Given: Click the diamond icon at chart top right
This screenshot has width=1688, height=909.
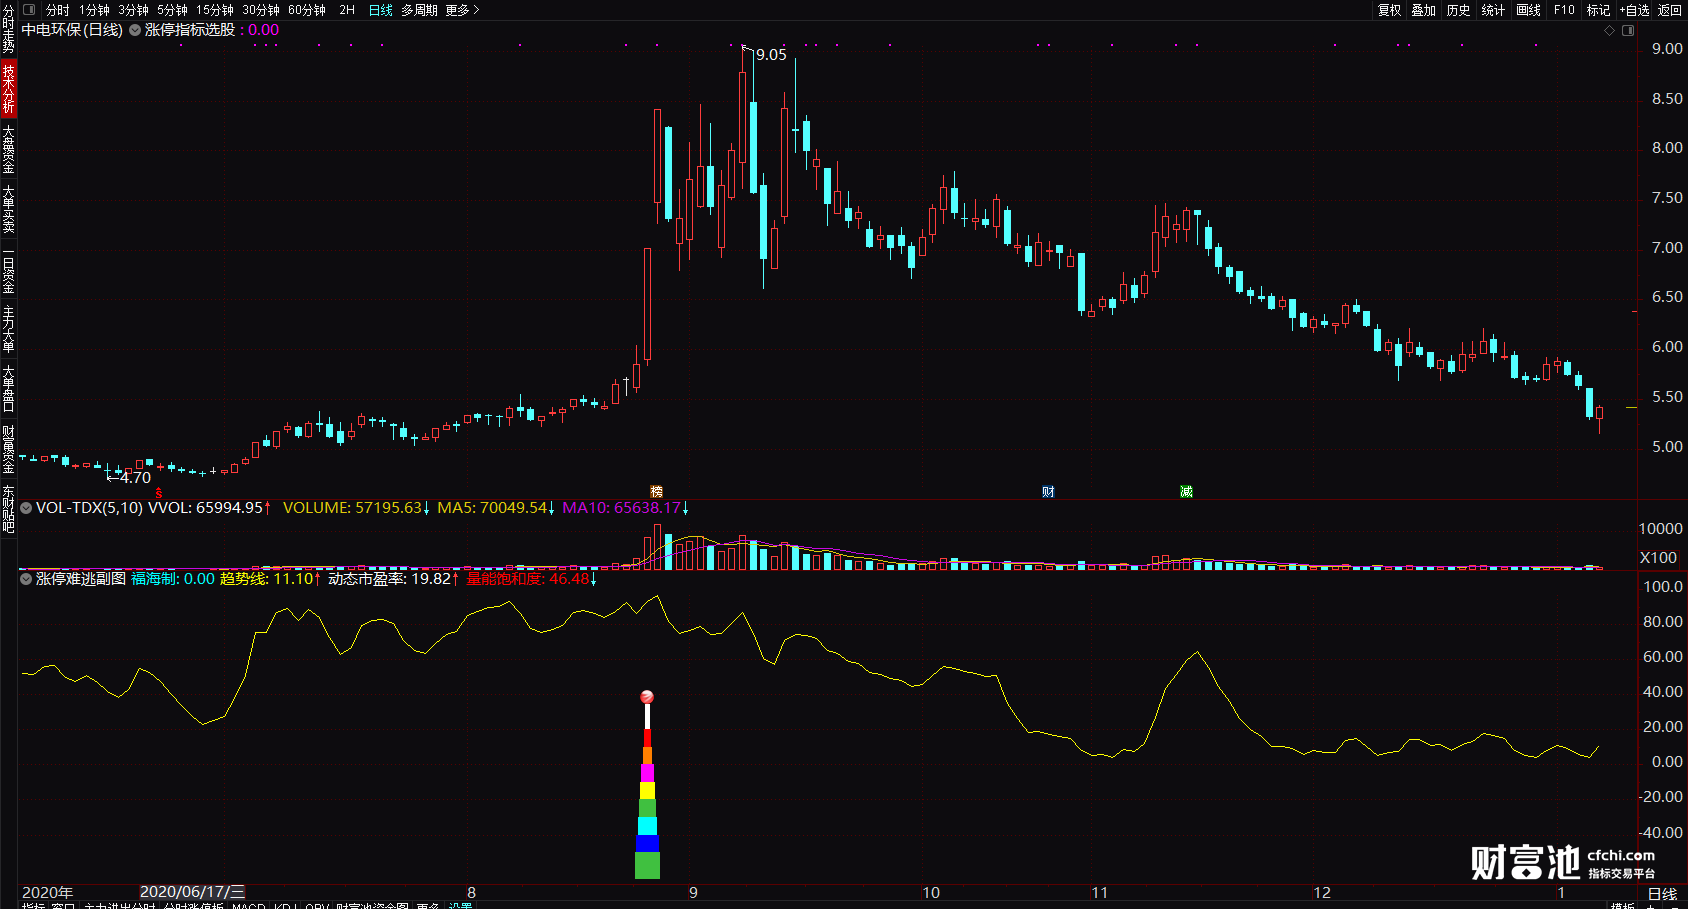Looking at the screenshot, I should click(x=1610, y=31).
